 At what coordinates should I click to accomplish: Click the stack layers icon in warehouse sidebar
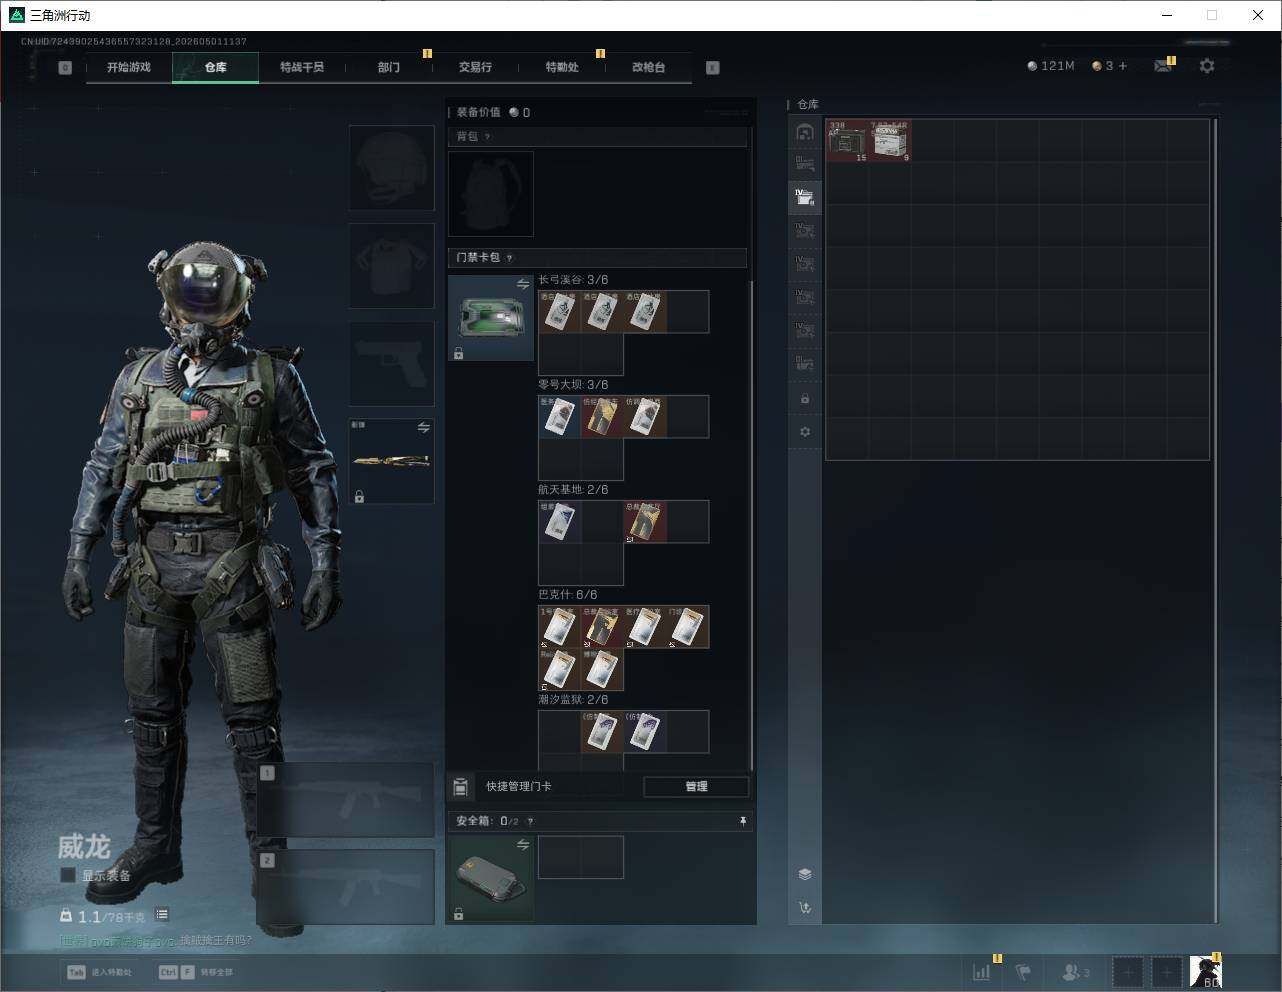pyautogui.click(x=805, y=874)
